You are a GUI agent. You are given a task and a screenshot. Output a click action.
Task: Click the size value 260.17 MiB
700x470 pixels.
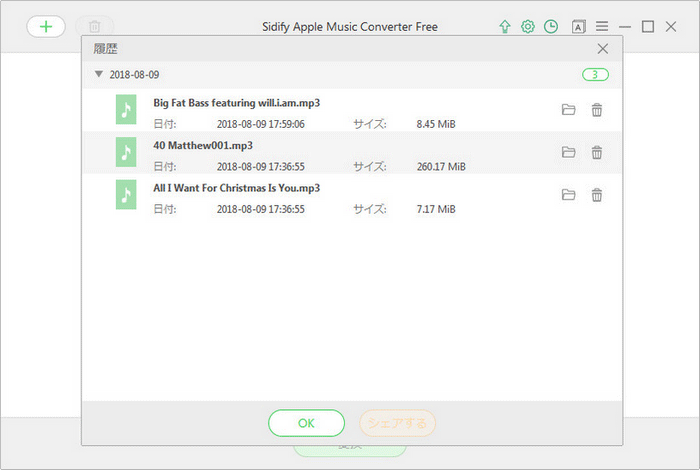[441, 166]
